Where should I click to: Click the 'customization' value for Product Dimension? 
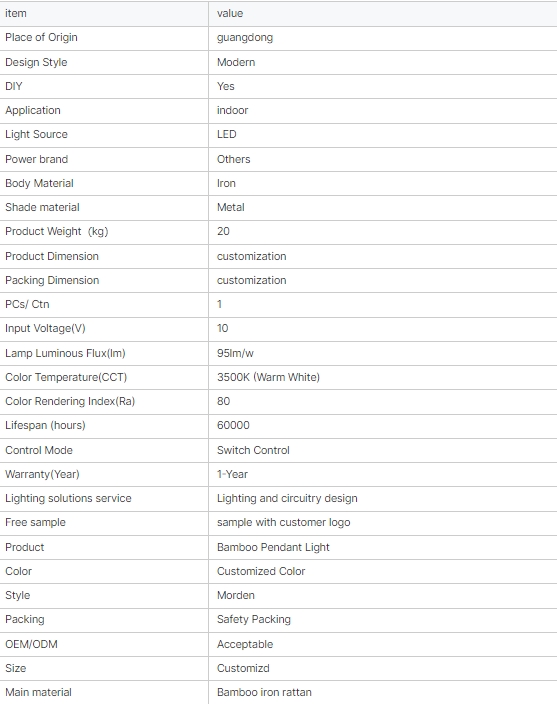coord(251,256)
